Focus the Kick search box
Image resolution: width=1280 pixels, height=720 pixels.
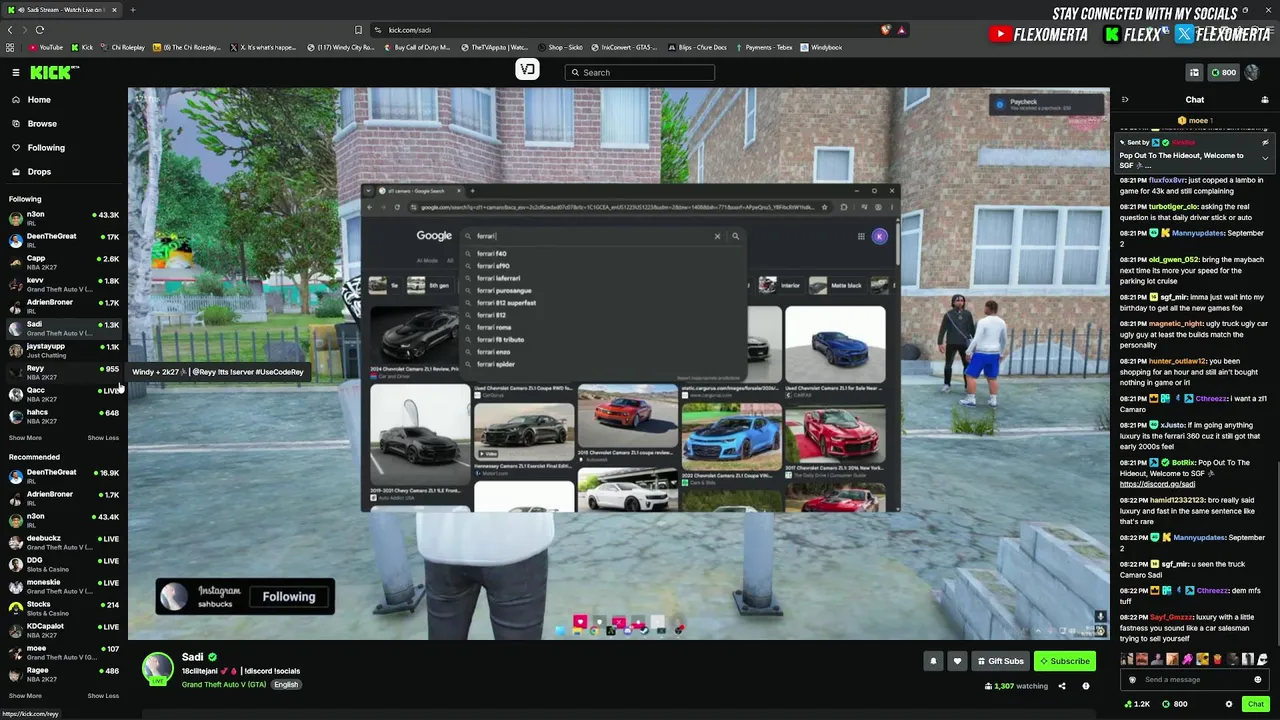[640, 72]
